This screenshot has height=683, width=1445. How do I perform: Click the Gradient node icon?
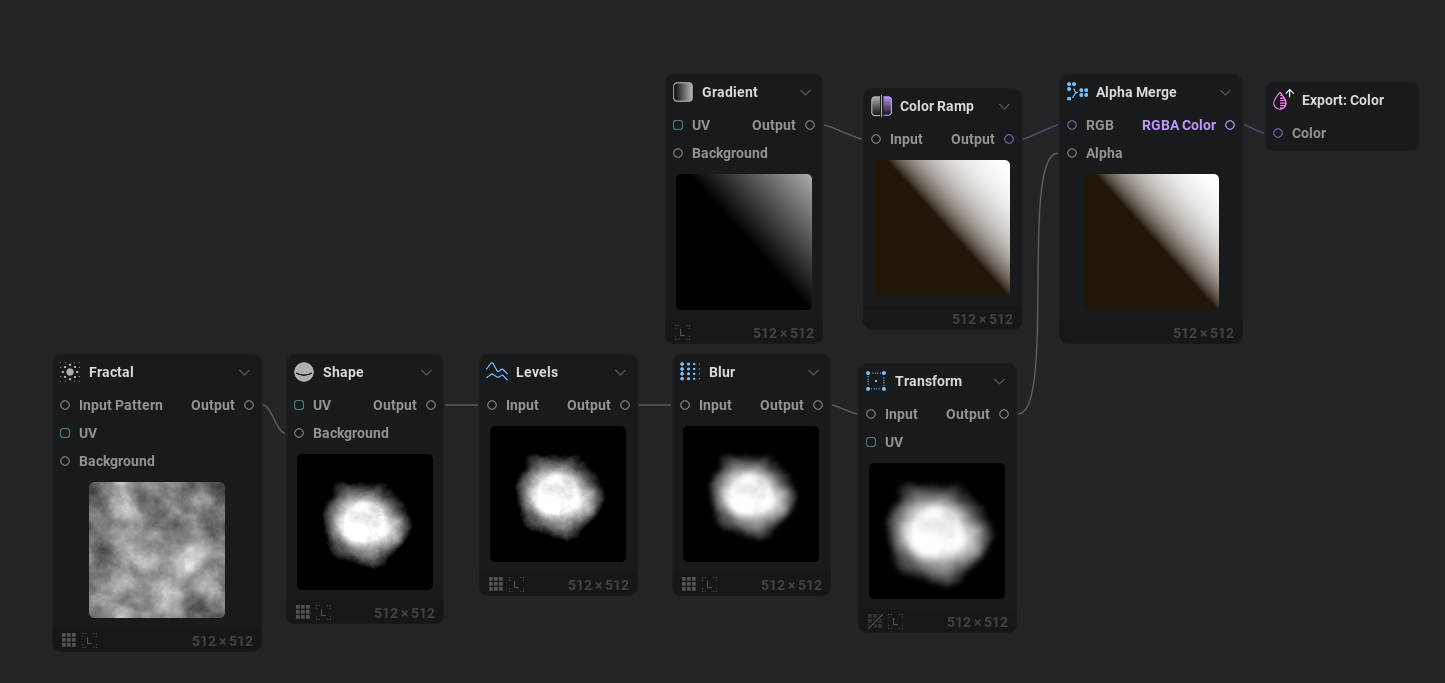[683, 92]
